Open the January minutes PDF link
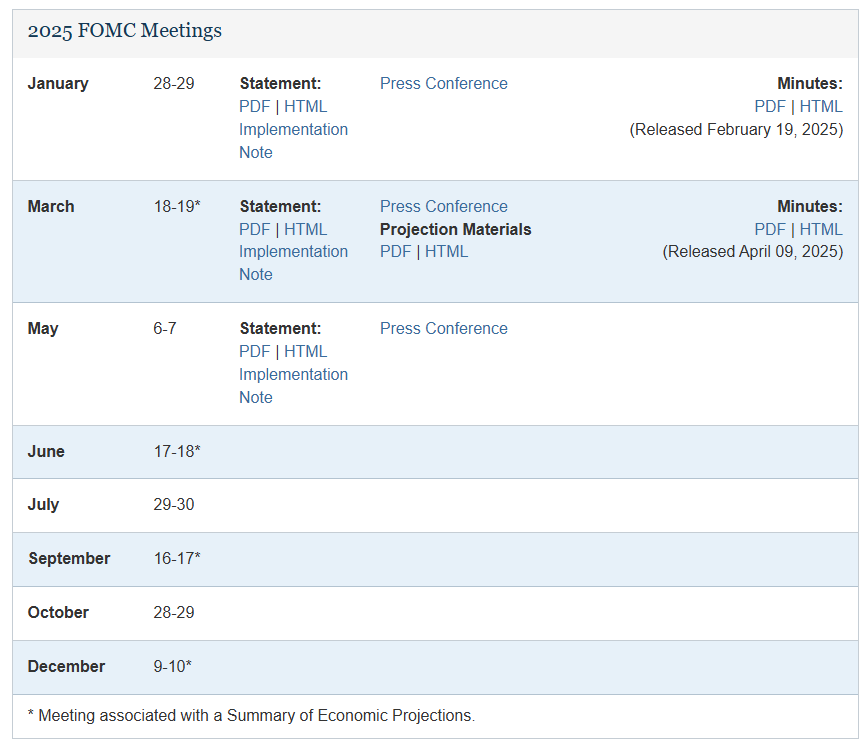The width and height of the screenshot is (868, 749). (x=770, y=106)
